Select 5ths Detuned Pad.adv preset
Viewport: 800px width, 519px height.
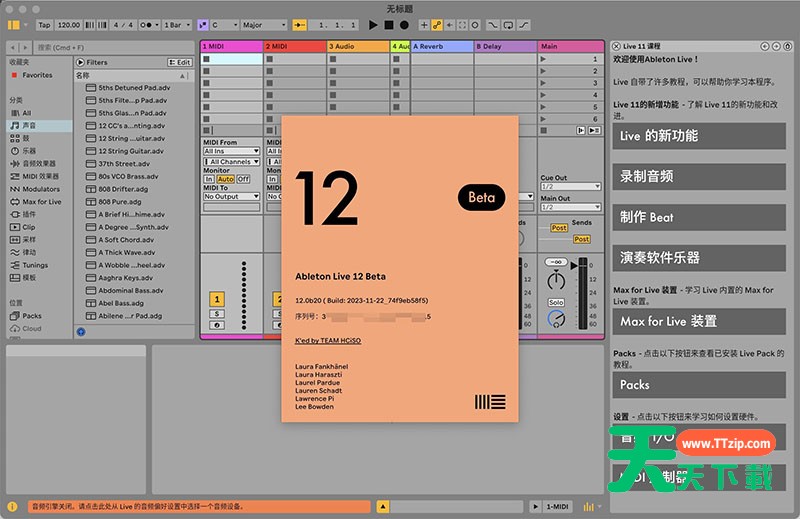(134, 88)
